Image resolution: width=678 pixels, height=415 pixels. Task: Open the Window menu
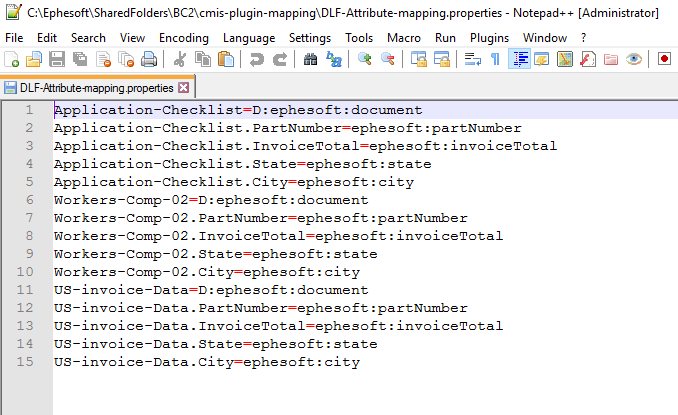pos(545,38)
